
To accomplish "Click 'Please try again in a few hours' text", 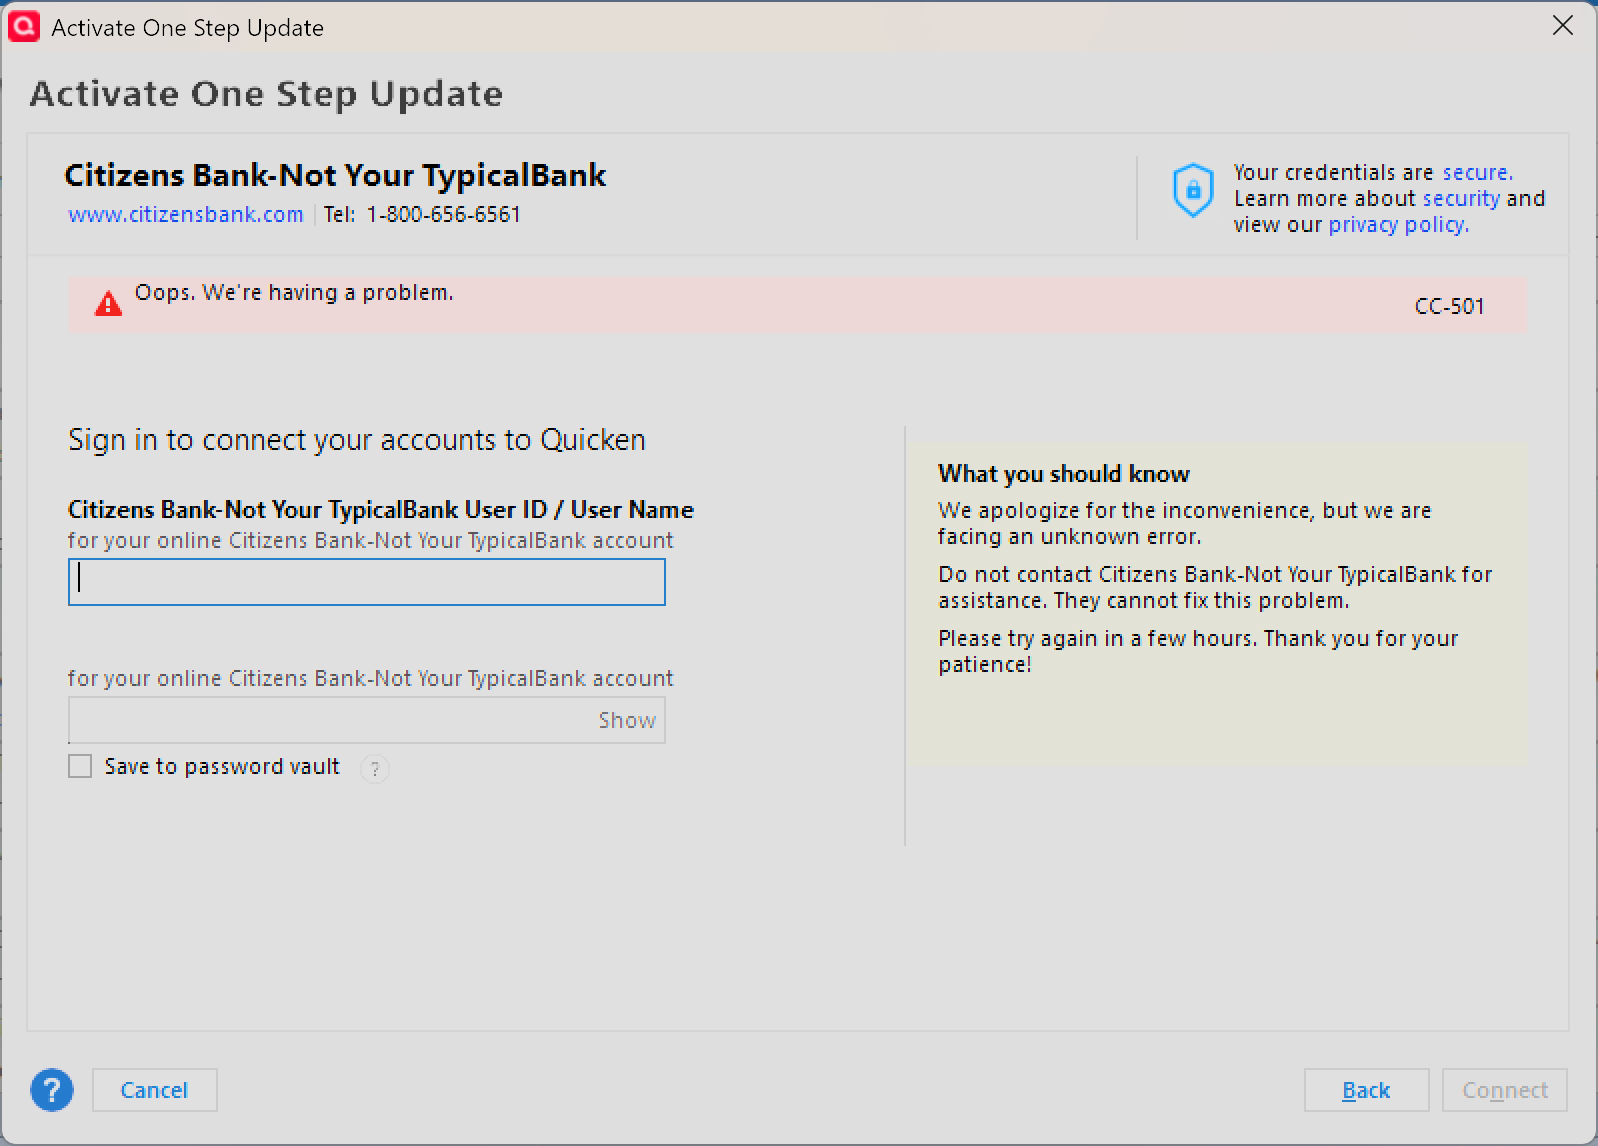I will point(1198,651).
